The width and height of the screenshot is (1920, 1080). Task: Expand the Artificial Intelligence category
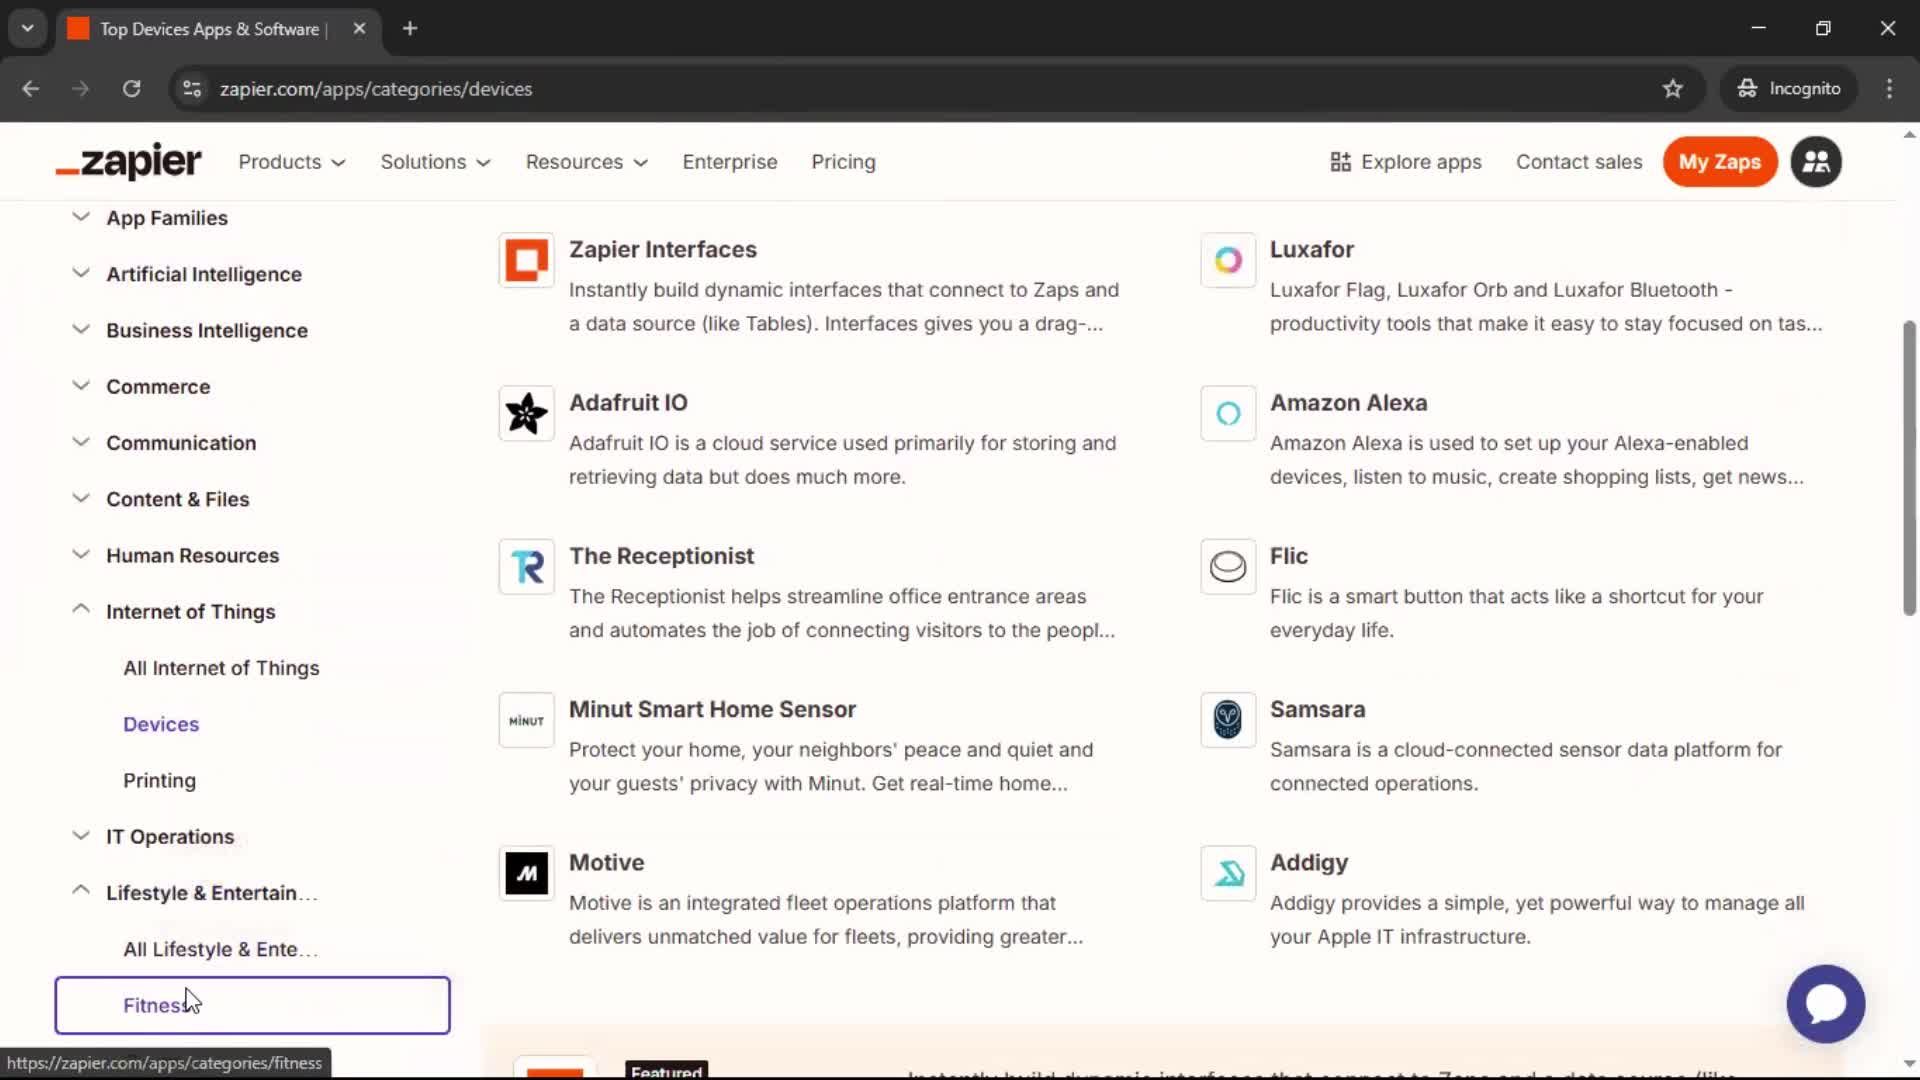point(81,273)
